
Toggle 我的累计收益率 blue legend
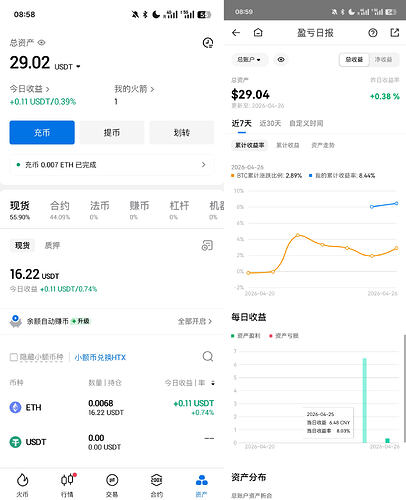click(x=342, y=175)
